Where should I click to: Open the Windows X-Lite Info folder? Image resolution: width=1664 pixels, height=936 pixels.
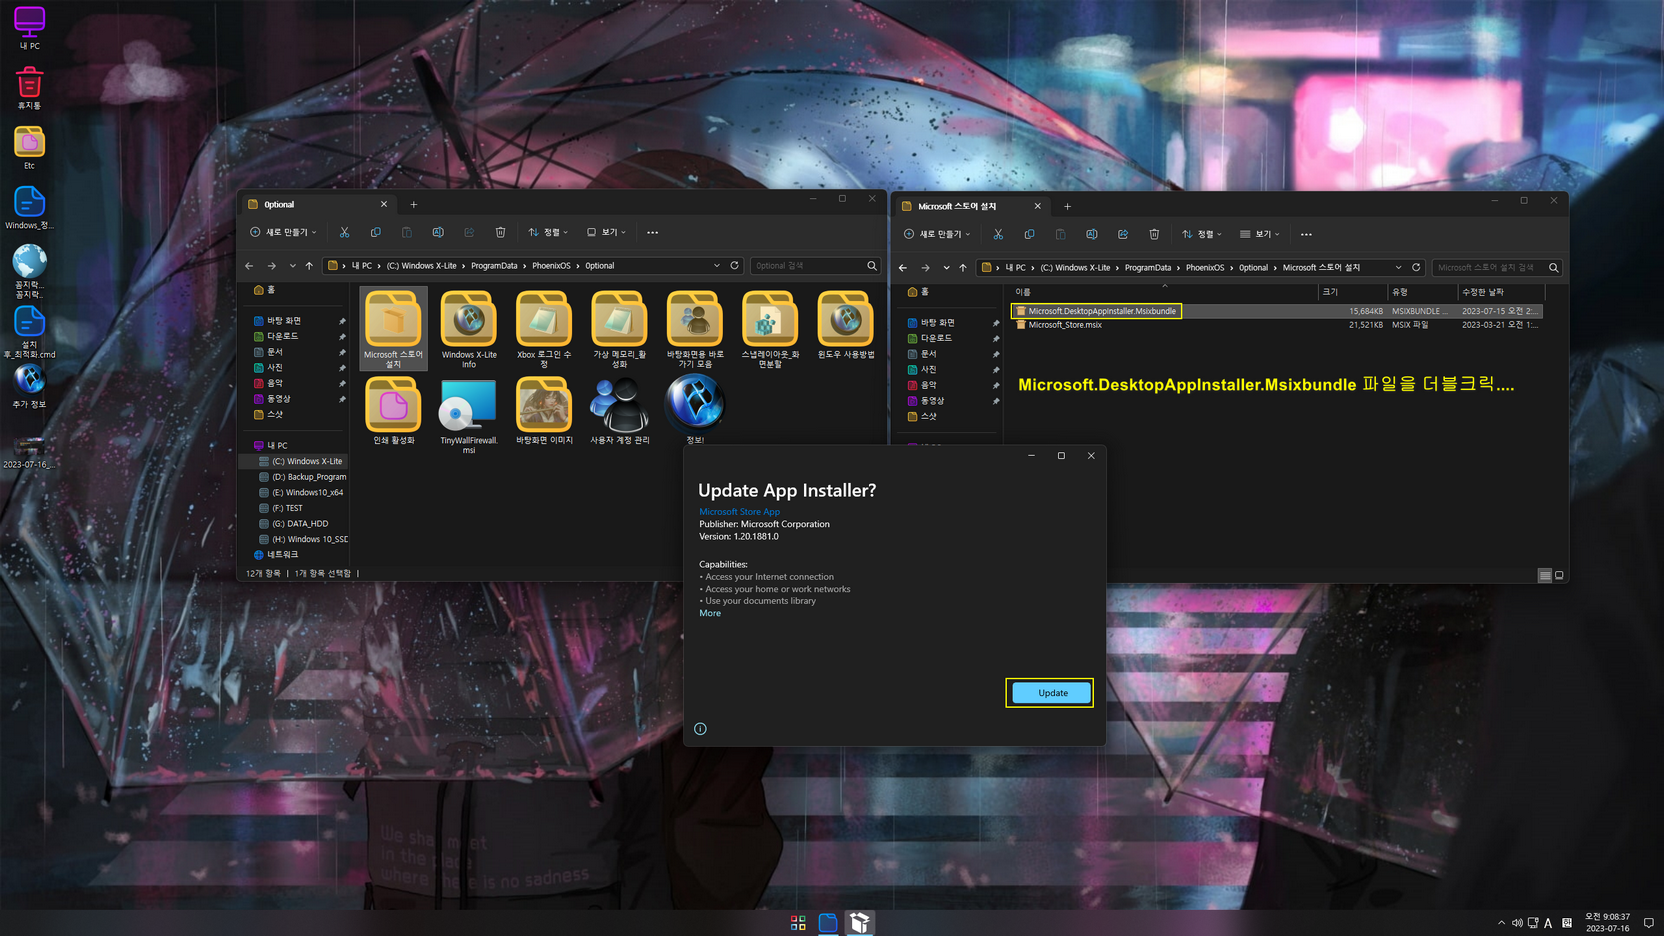tap(469, 329)
